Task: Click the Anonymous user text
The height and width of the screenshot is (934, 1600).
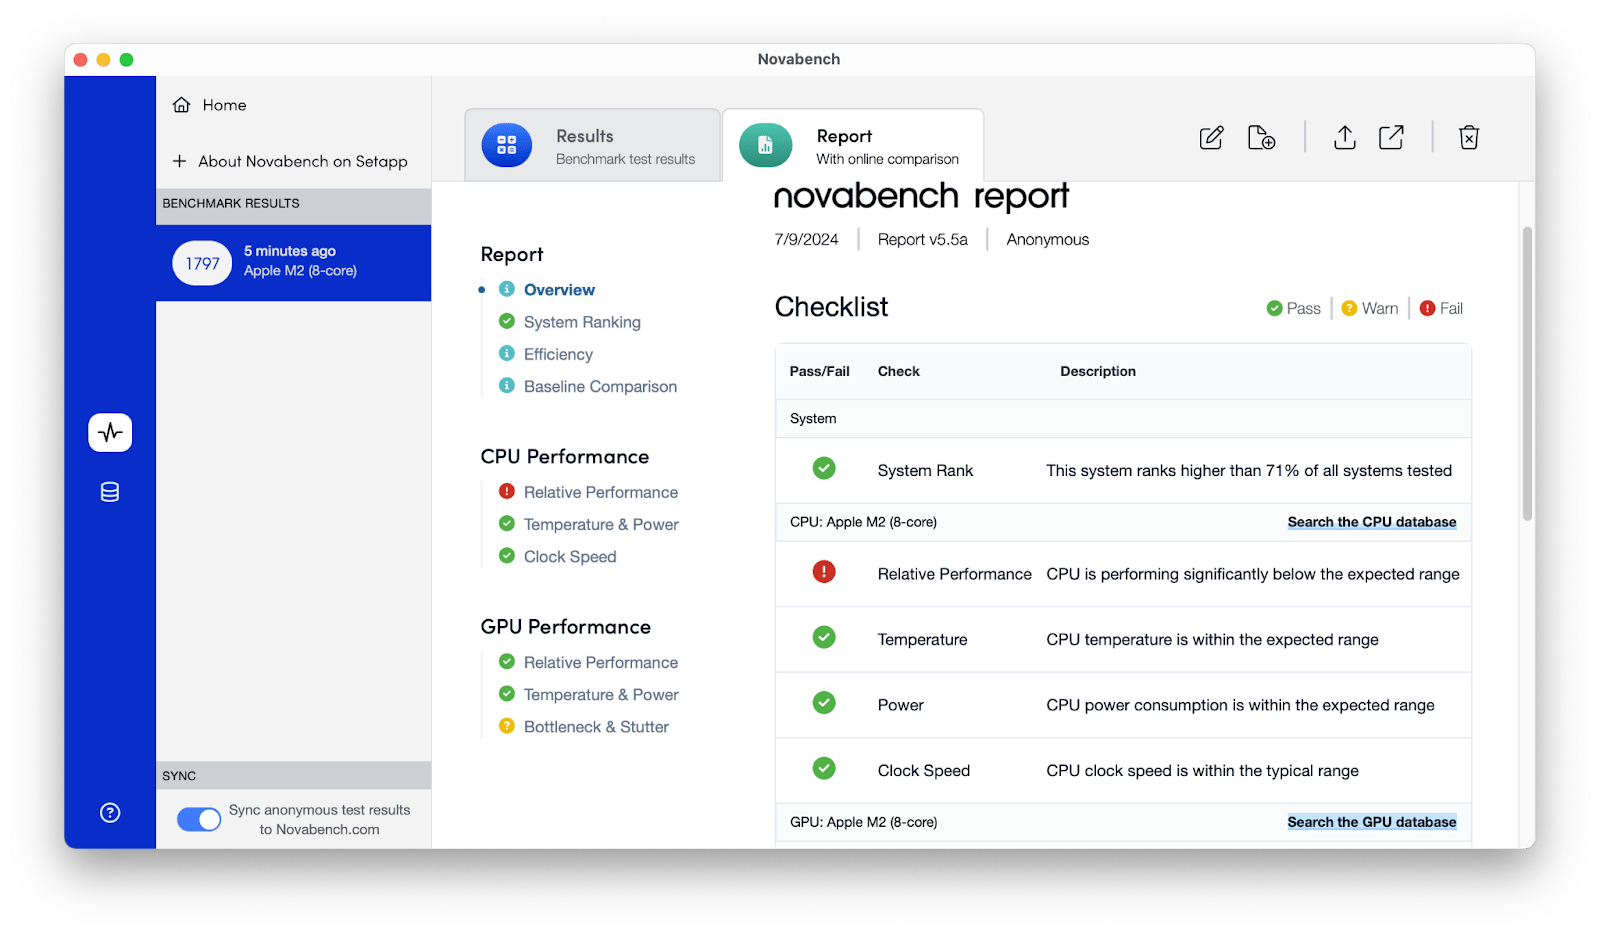Action: (x=1048, y=240)
